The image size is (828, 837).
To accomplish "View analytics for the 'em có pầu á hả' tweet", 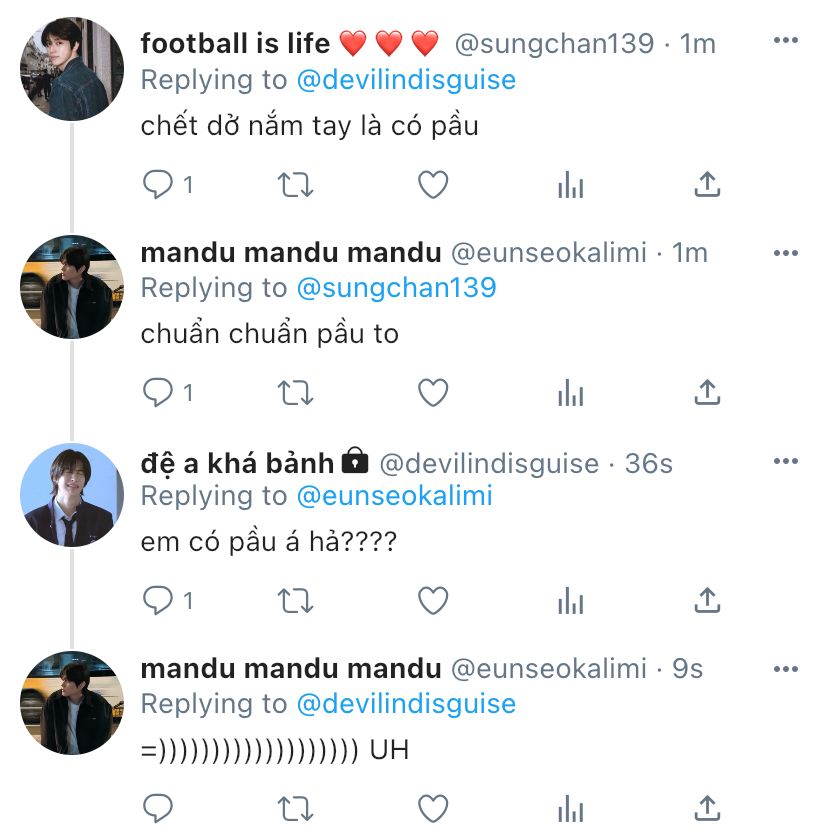I will coord(571,601).
